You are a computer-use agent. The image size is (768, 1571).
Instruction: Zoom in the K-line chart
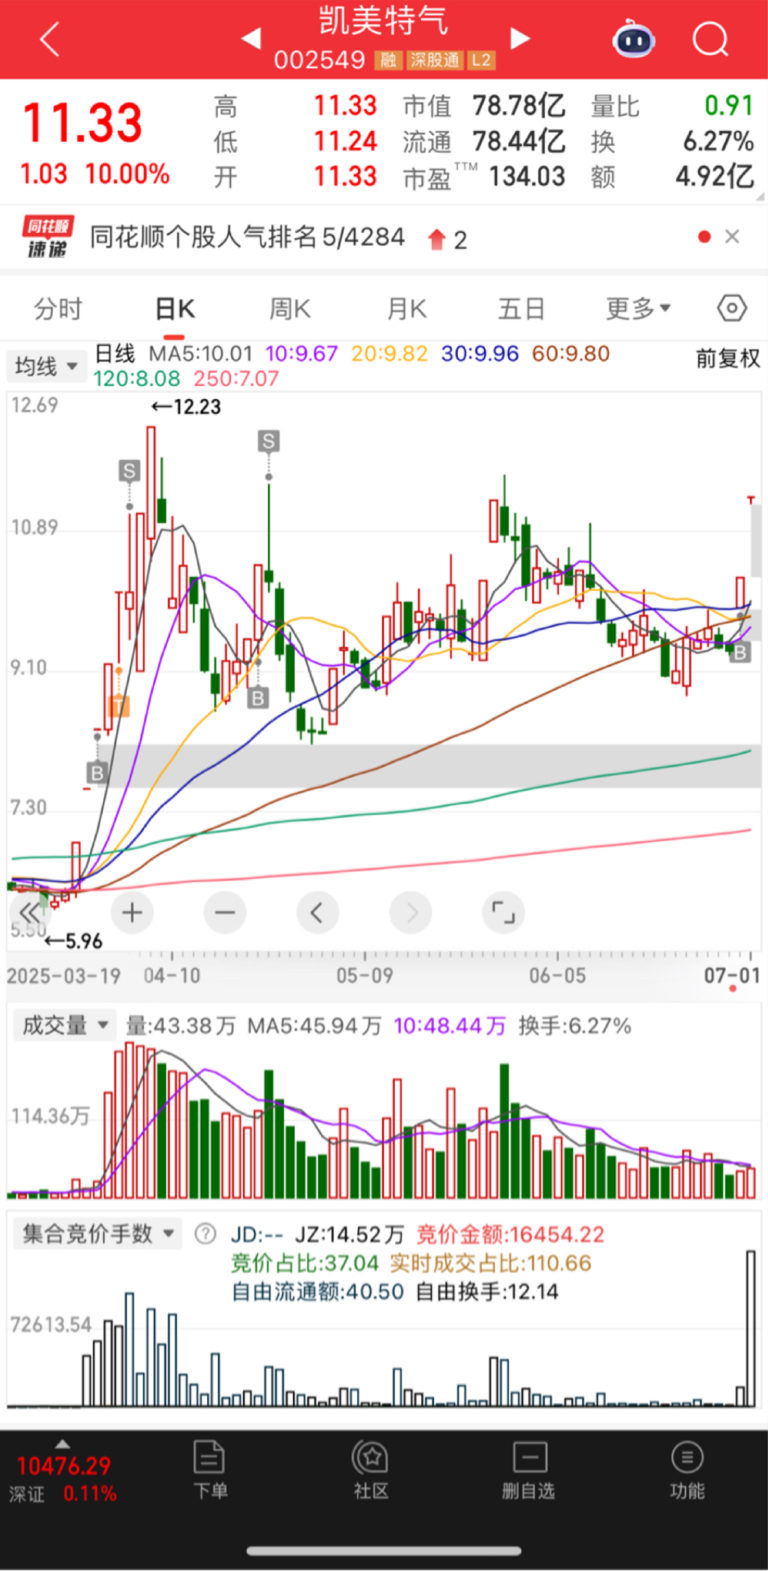132,912
